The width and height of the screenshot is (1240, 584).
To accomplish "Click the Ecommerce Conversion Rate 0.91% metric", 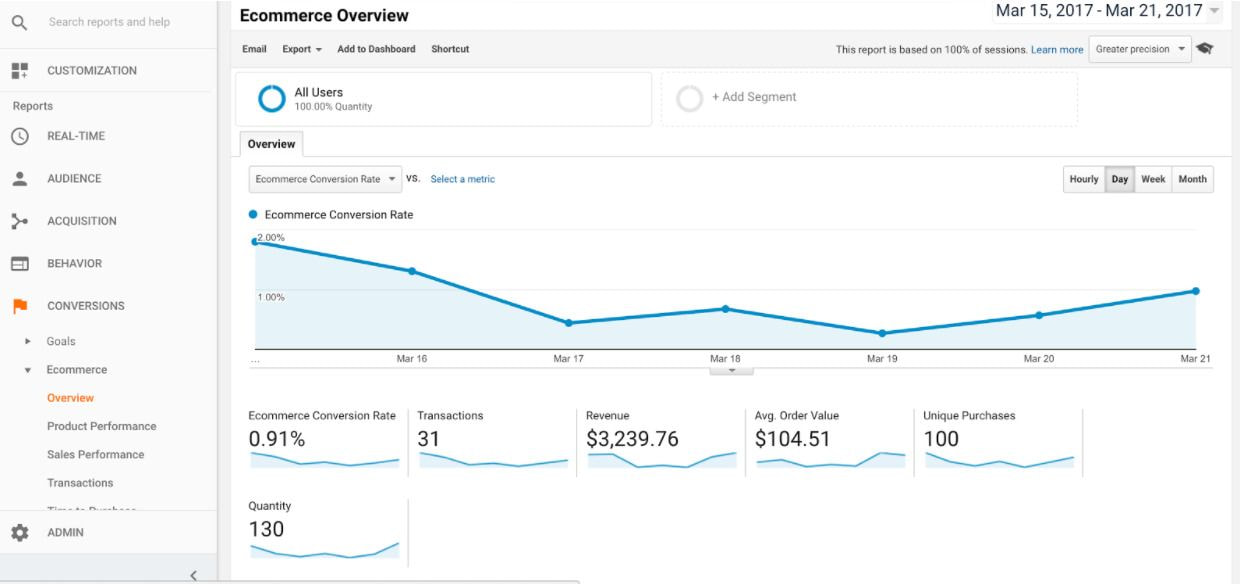I will (323, 439).
